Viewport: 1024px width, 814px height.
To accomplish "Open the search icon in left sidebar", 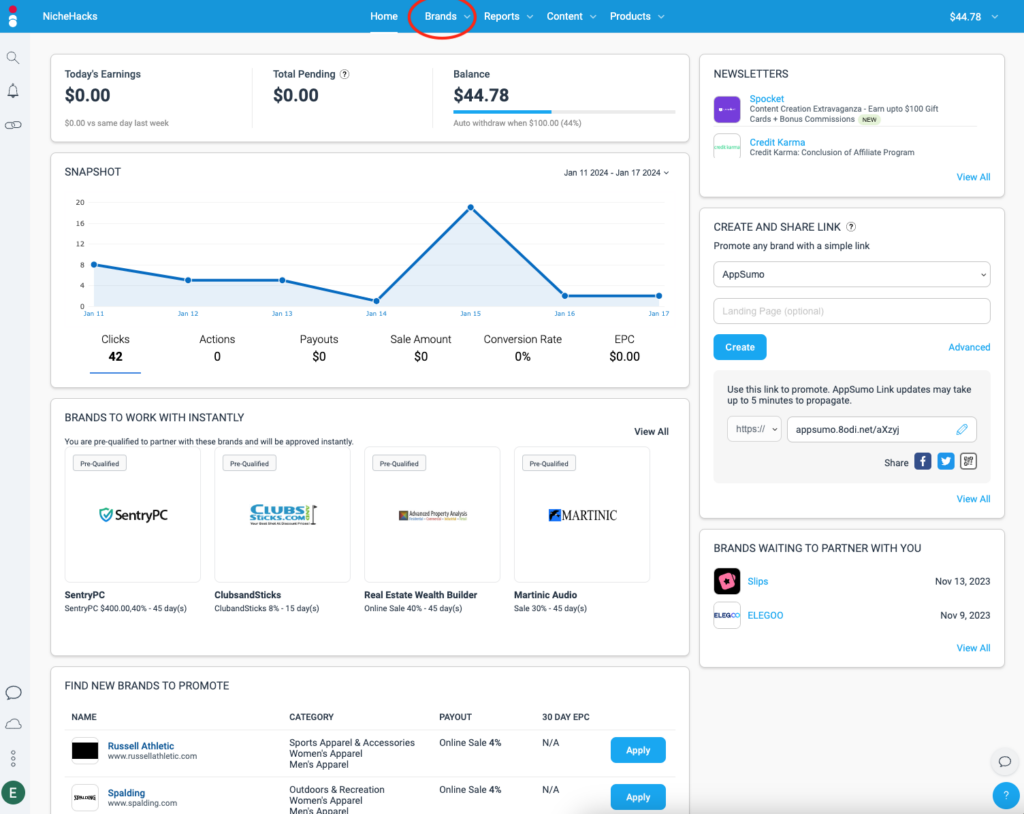I will click(12, 57).
